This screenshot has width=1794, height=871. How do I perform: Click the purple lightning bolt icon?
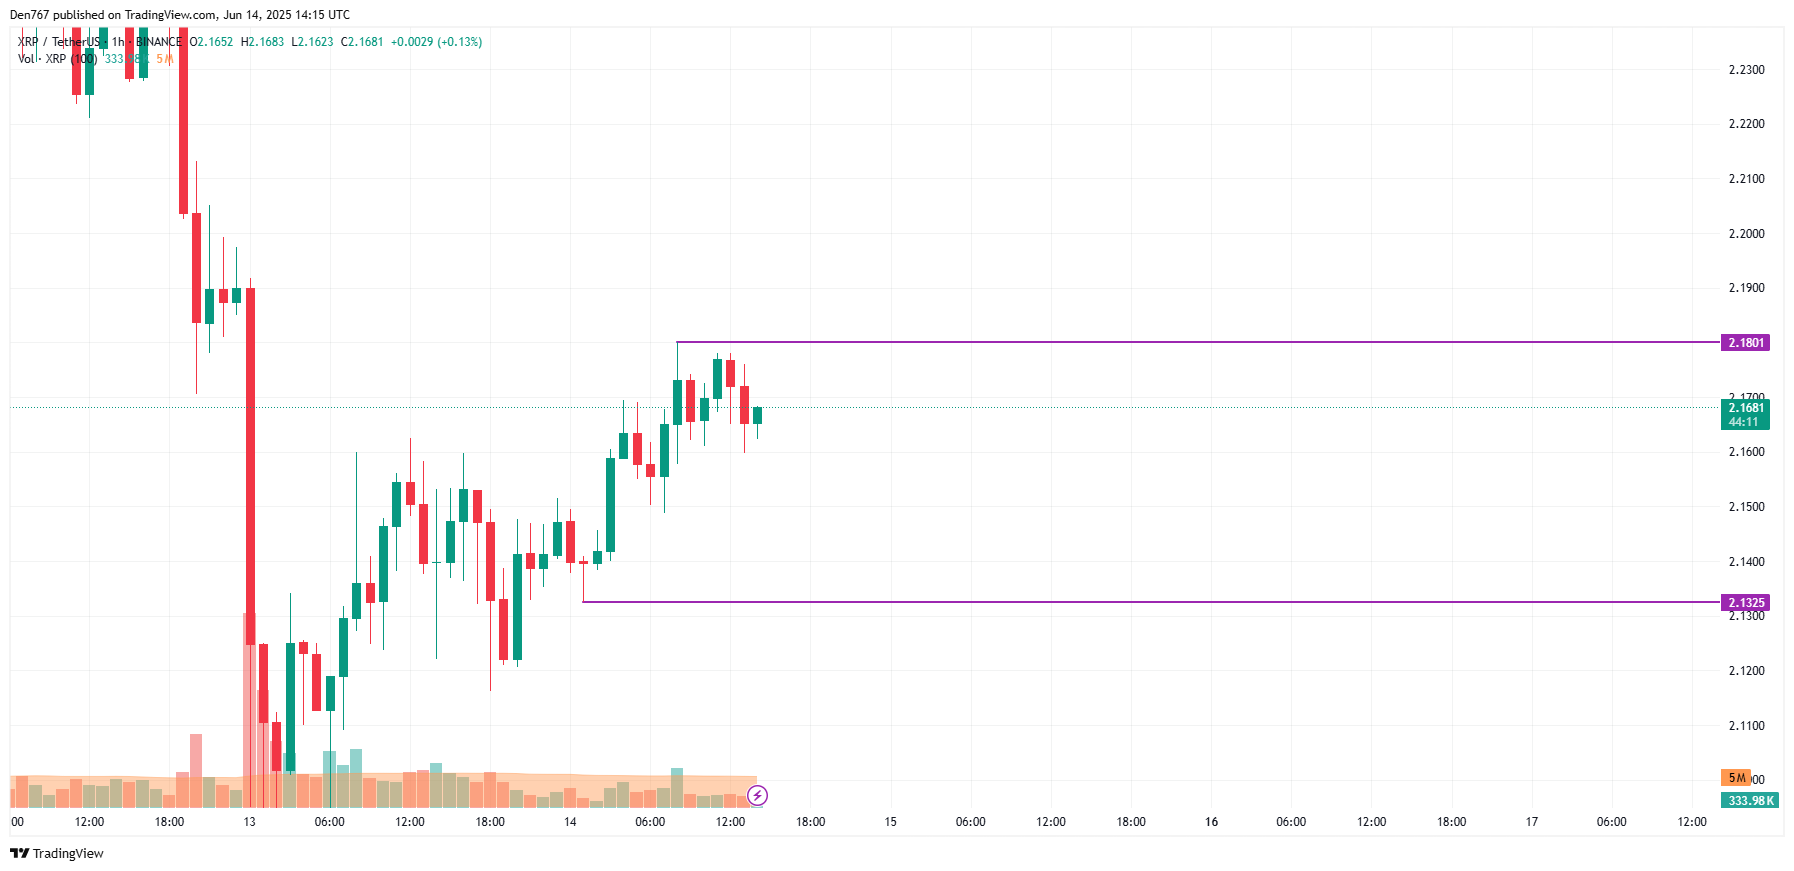coord(758,796)
